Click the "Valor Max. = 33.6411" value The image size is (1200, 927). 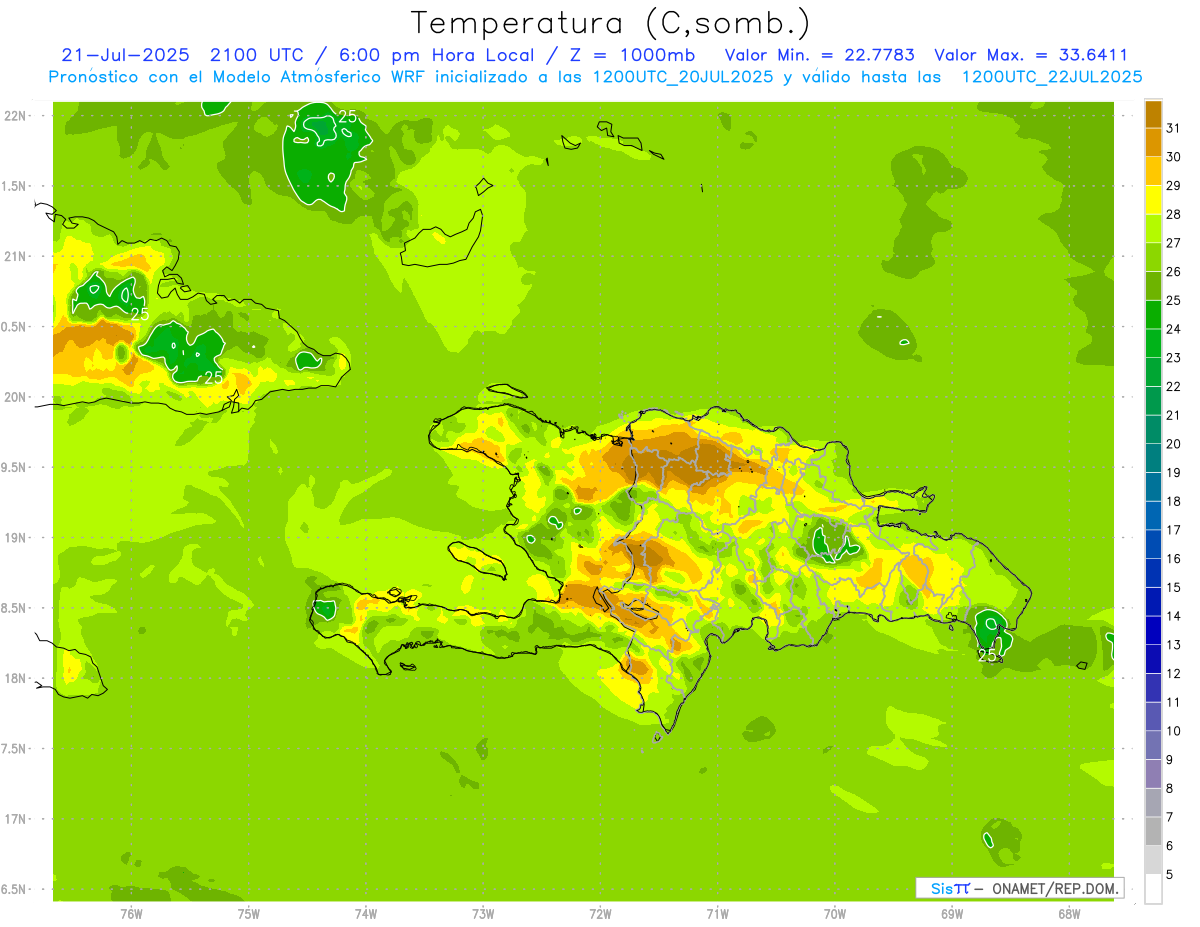(1032, 55)
